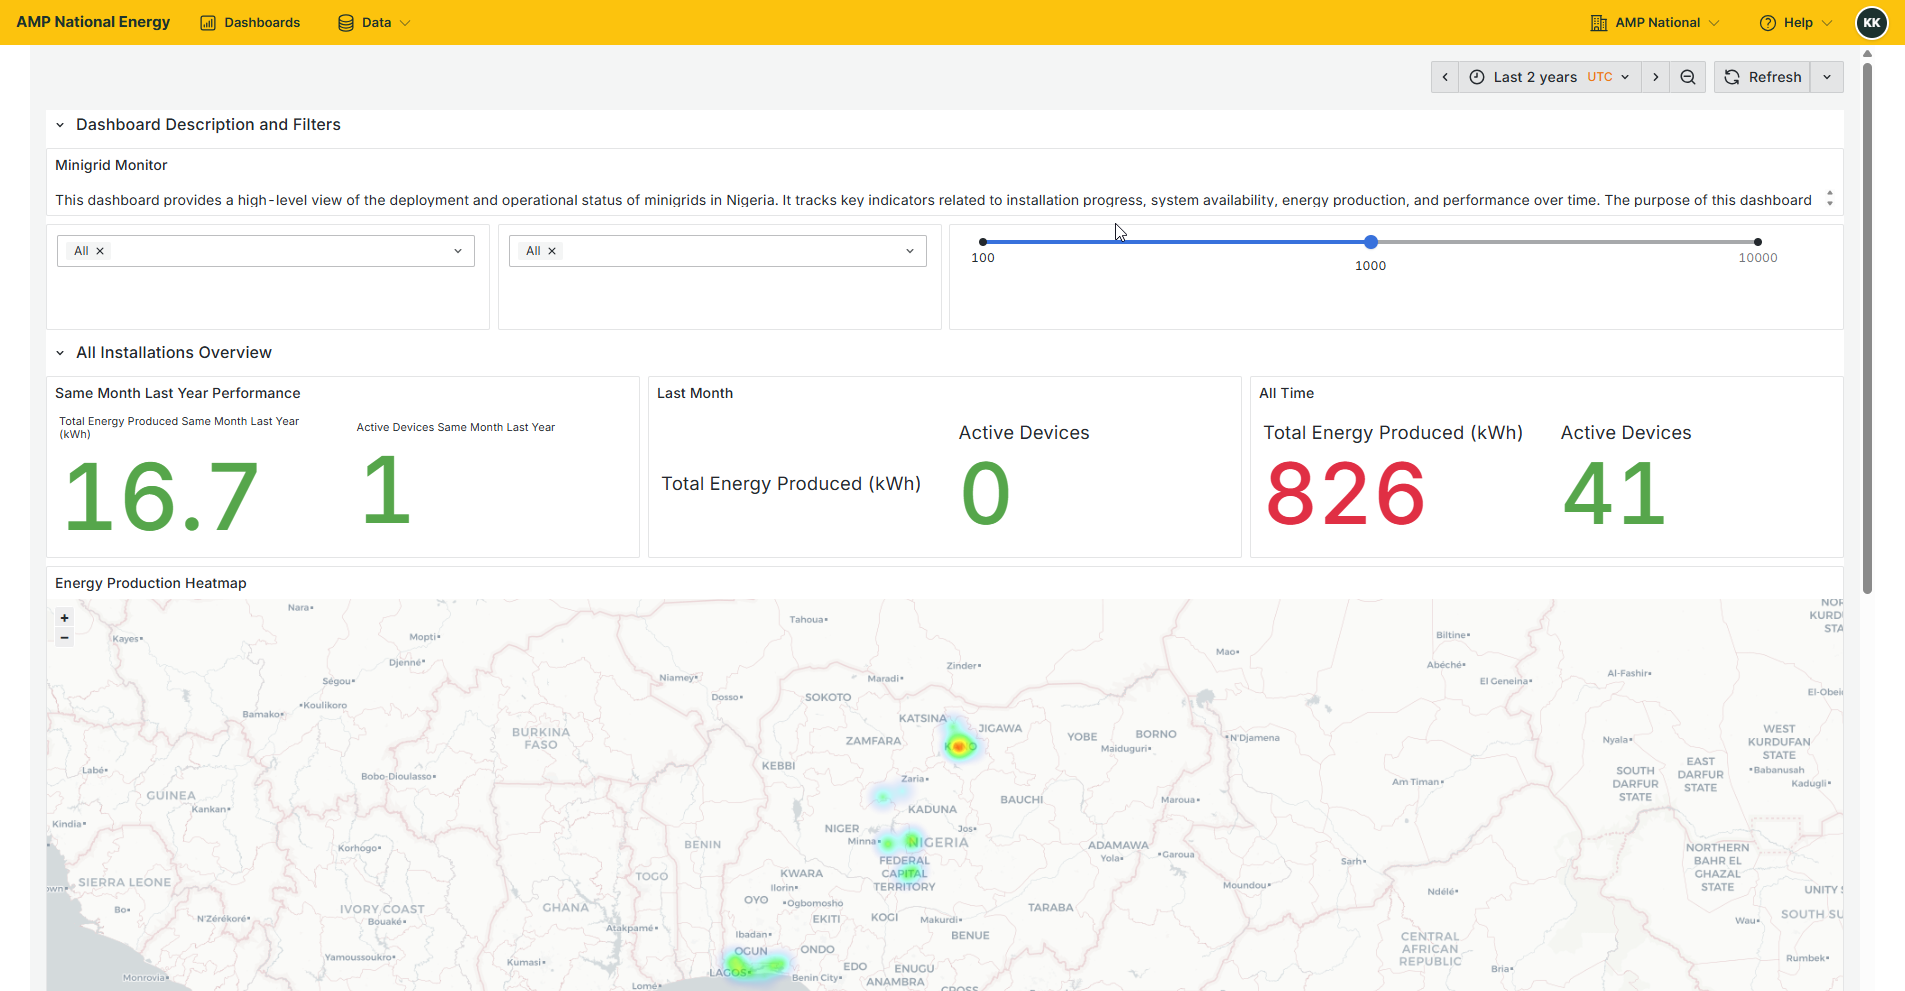This screenshot has width=1905, height=991.
Task: Zoom in on the heatmap map
Action: (65, 618)
